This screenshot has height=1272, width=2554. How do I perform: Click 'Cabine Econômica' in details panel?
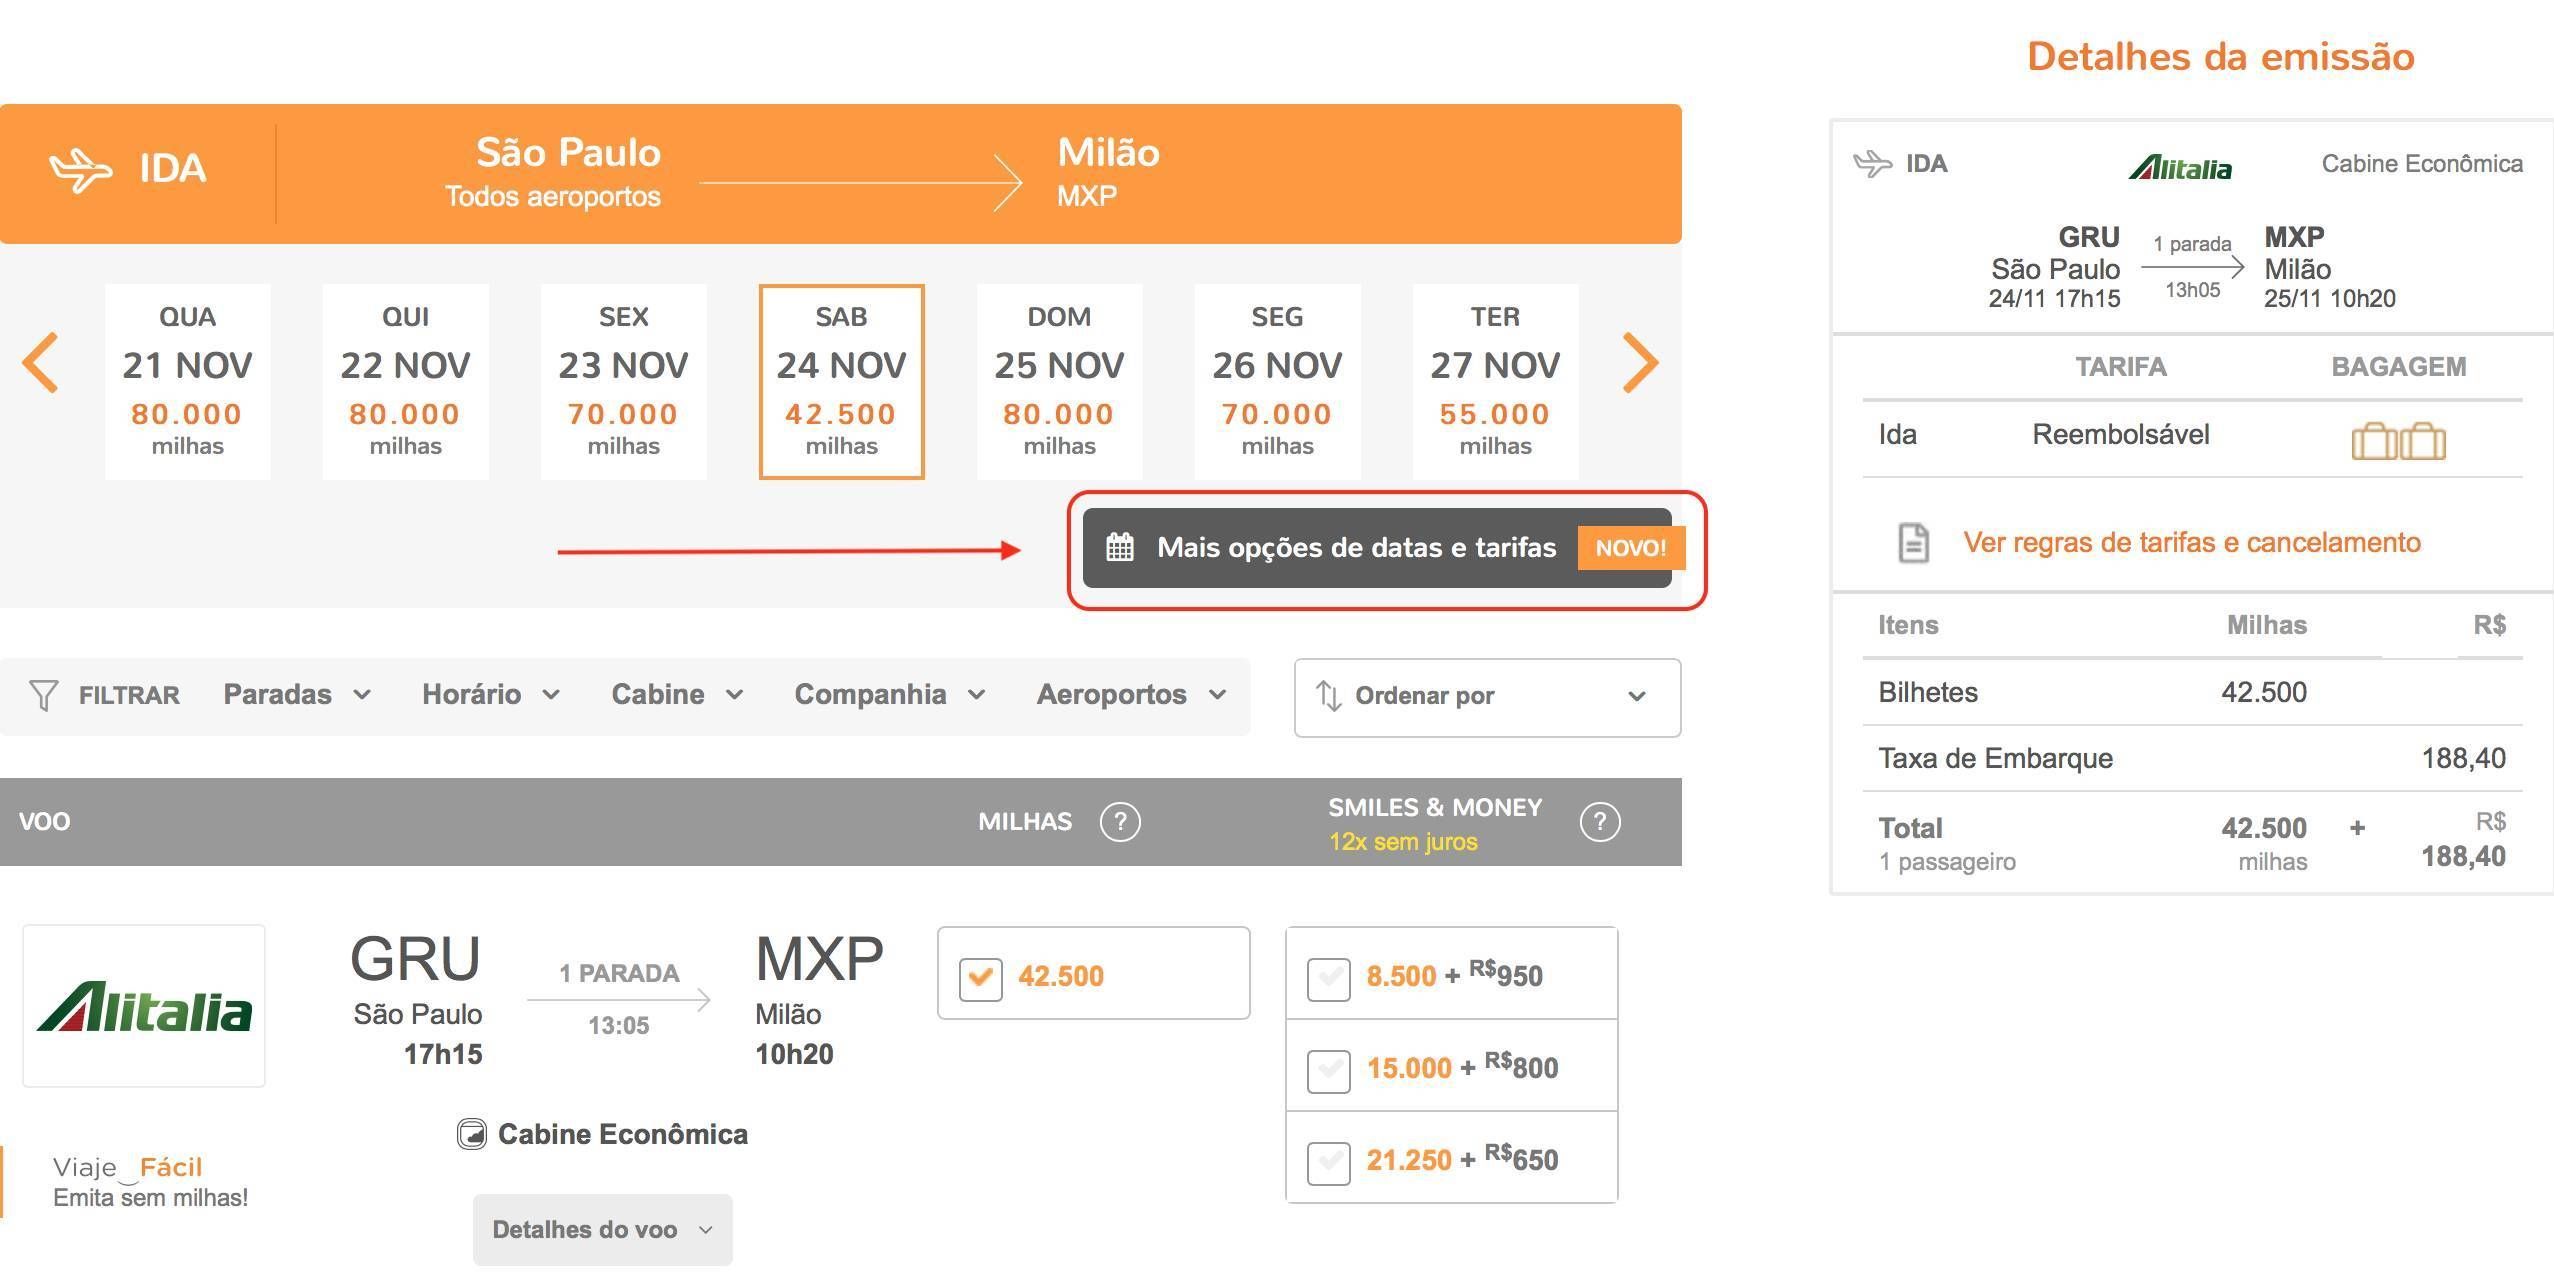coord(2421,164)
